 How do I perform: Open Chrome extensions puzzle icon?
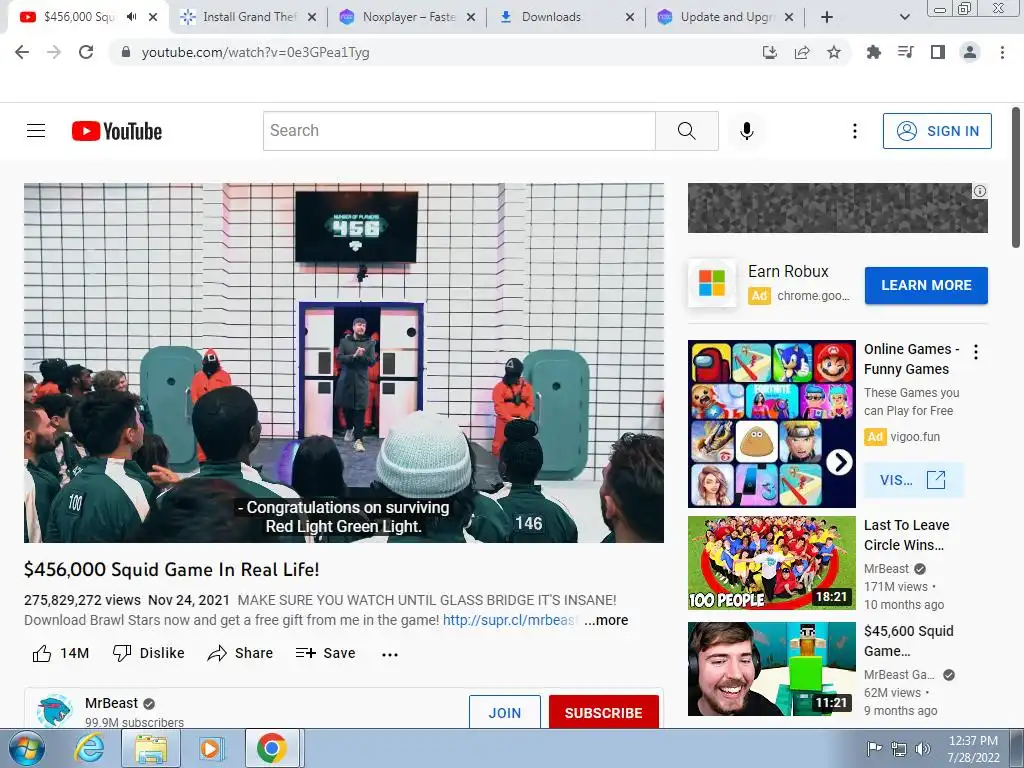pyautogui.click(x=873, y=52)
